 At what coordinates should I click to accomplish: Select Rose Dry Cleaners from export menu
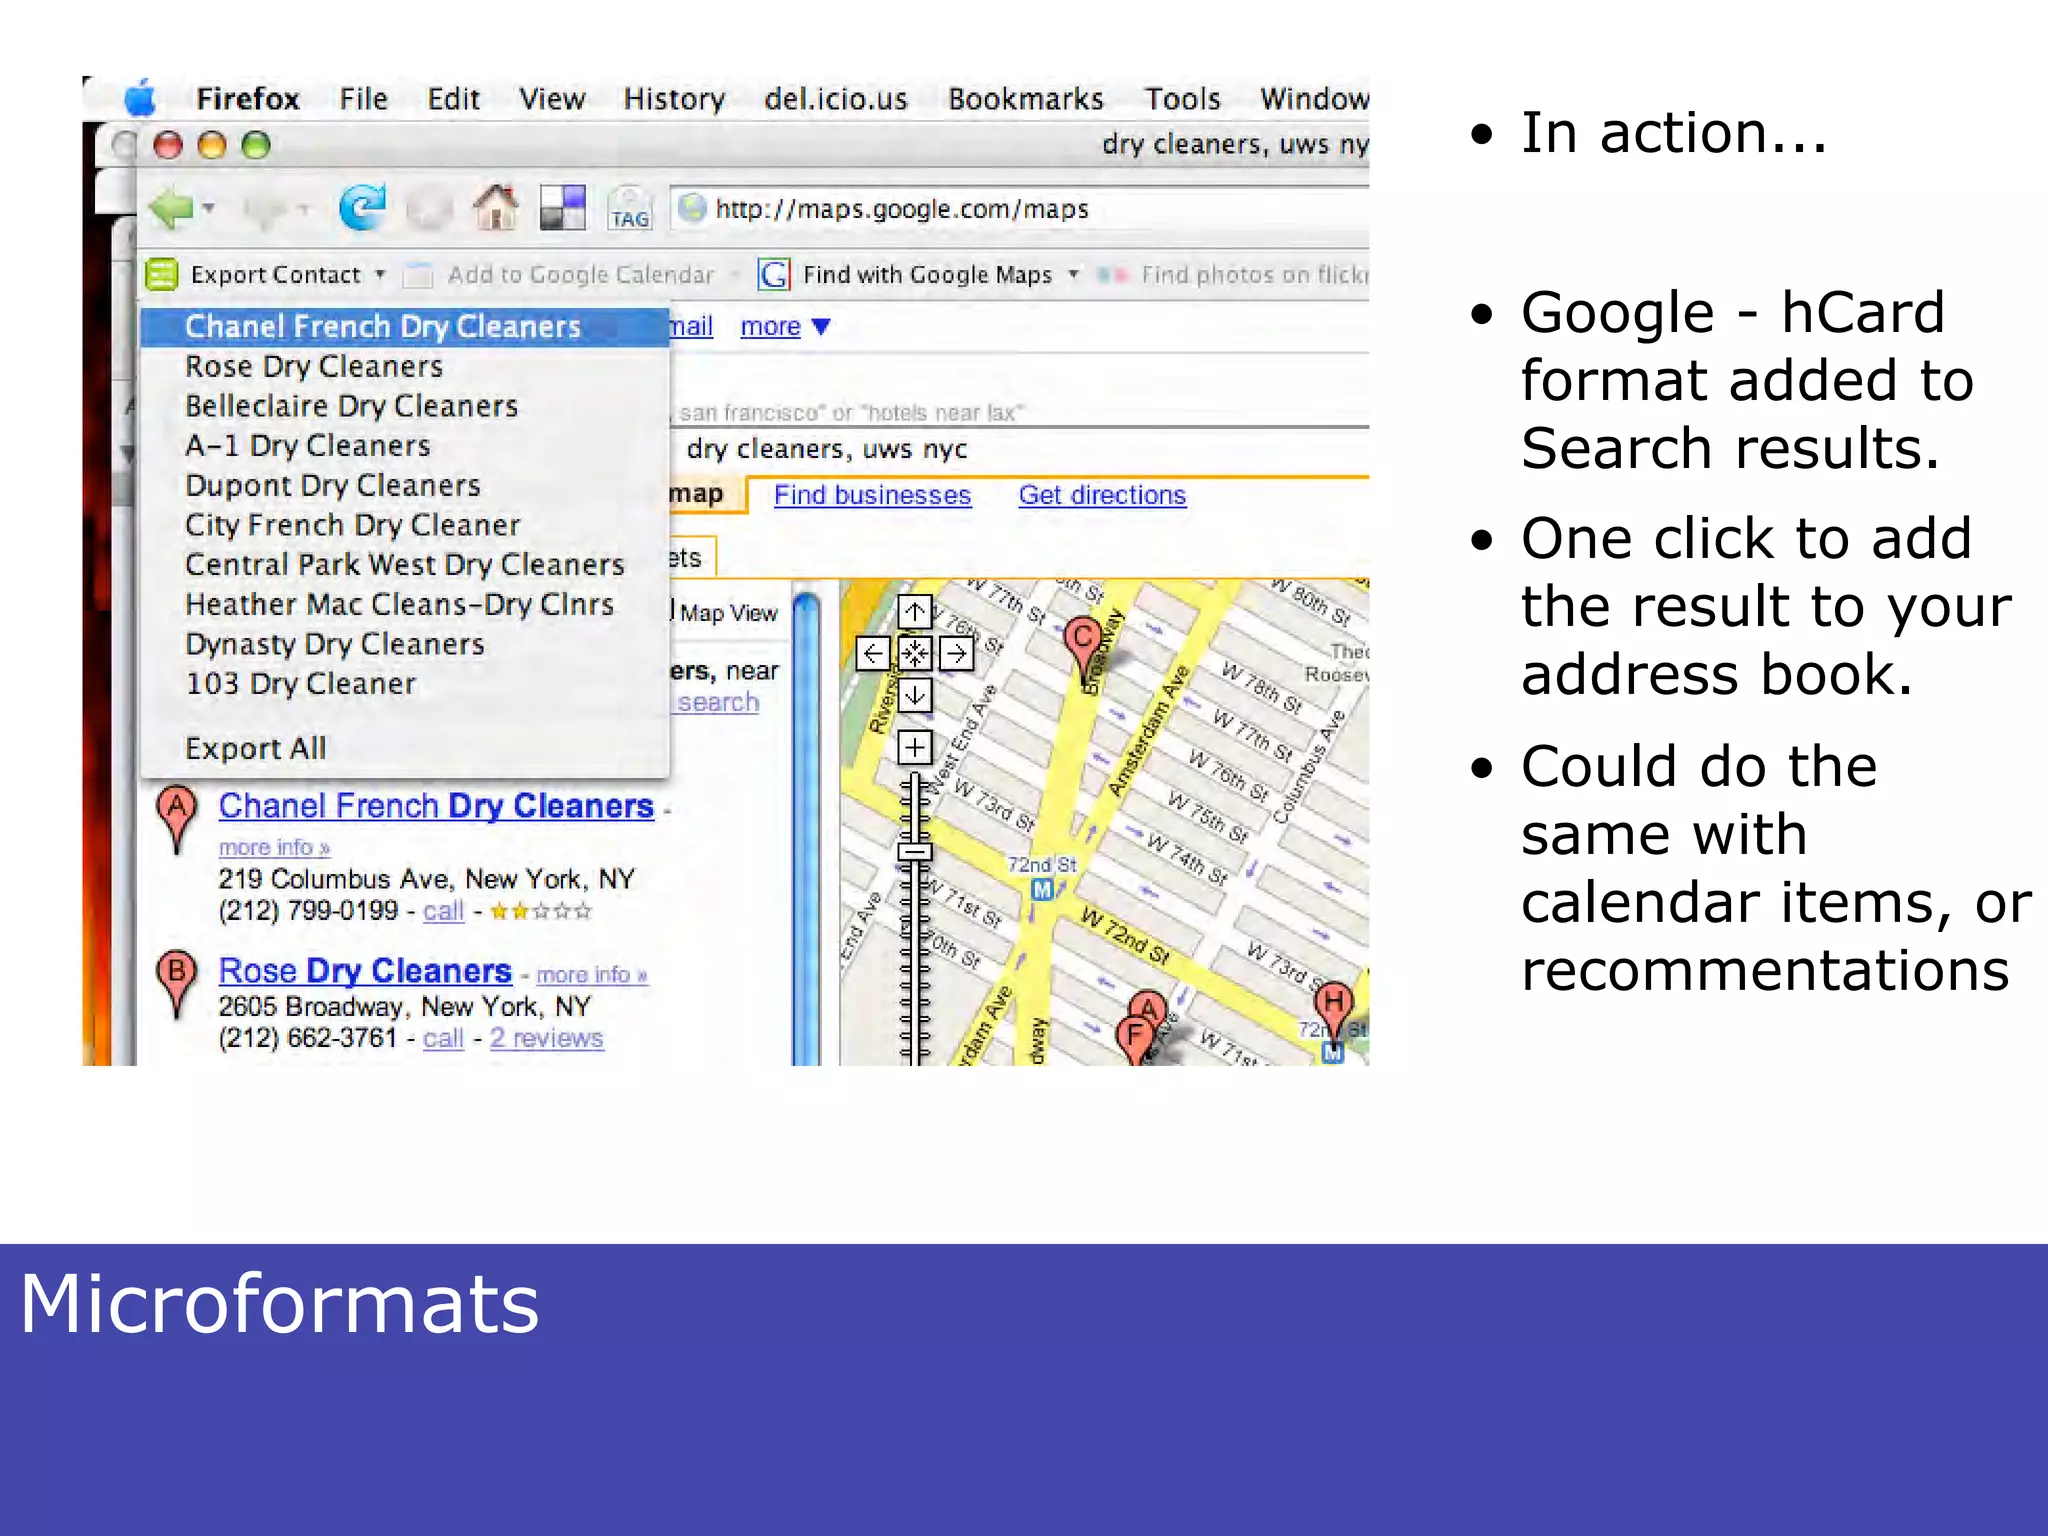[x=314, y=367]
